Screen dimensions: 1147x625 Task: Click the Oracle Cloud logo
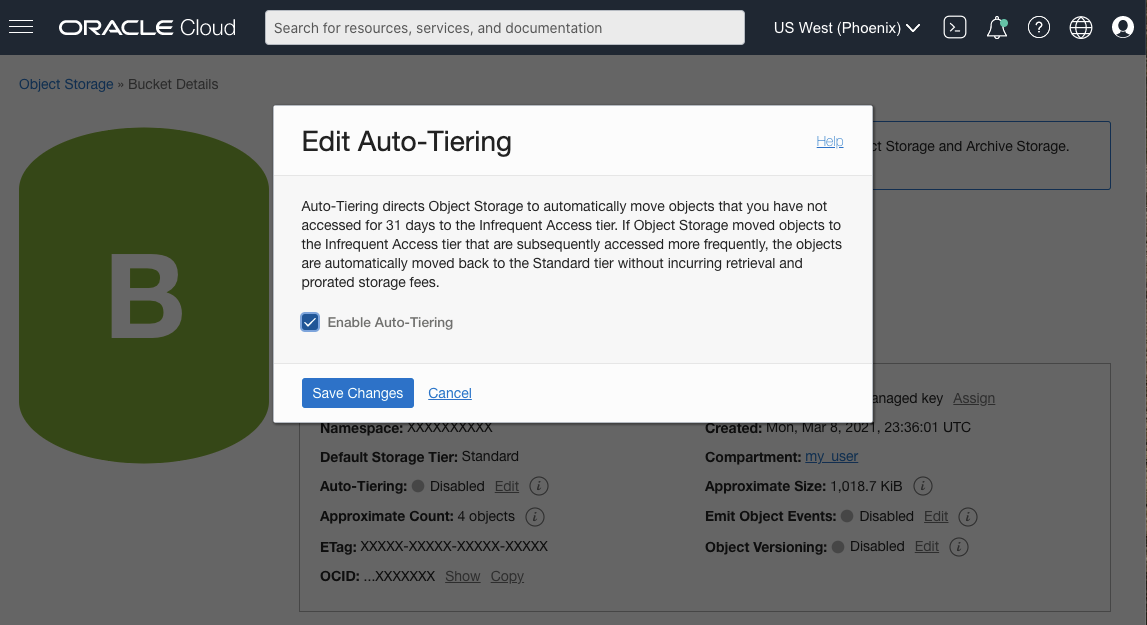tap(147, 28)
